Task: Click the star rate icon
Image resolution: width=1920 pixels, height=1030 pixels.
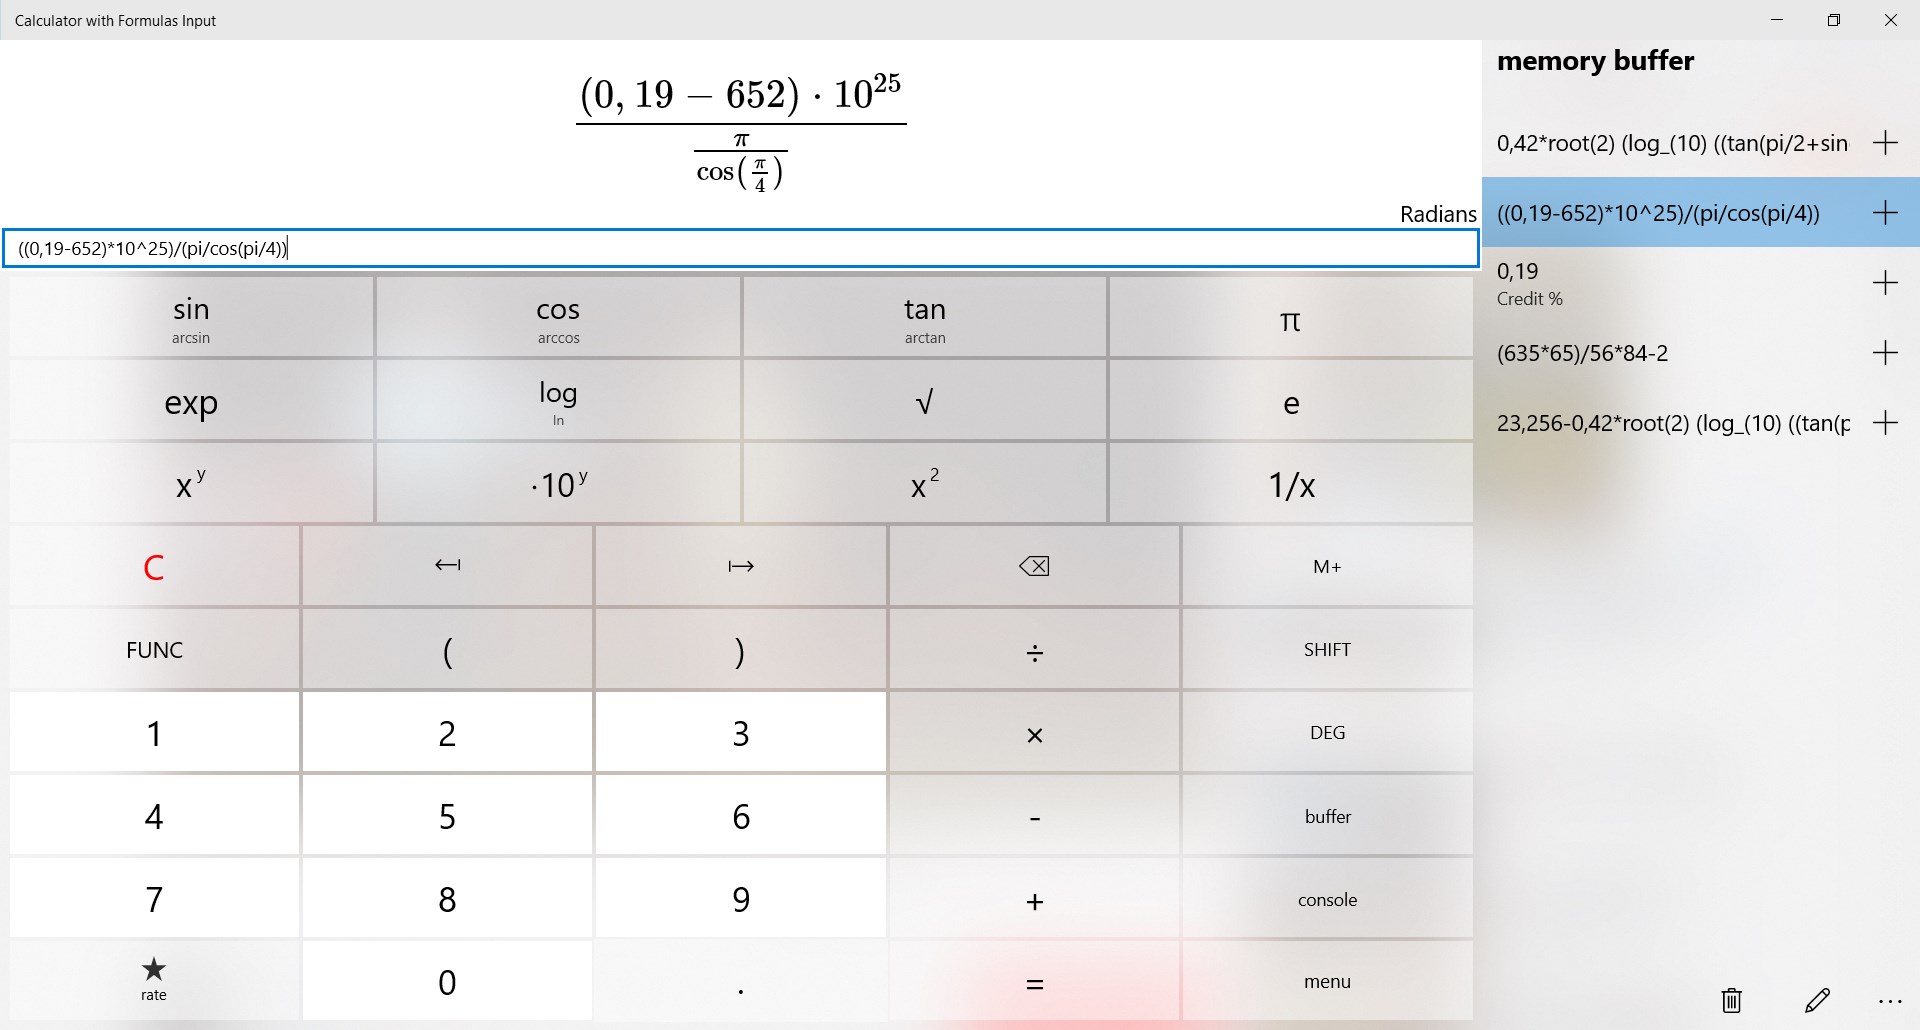Action: click(x=154, y=969)
